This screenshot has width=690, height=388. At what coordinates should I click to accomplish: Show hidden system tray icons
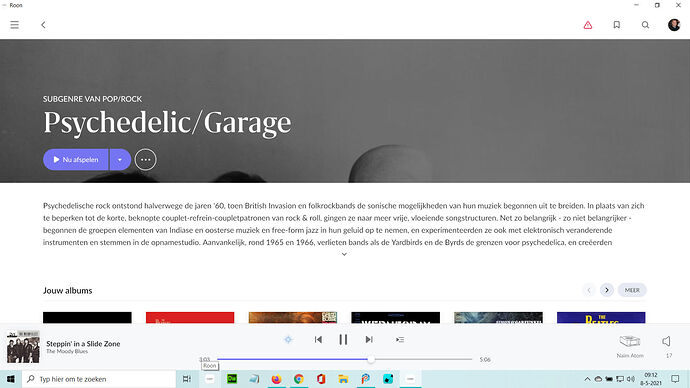pyautogui.click(x=587, y=379)
